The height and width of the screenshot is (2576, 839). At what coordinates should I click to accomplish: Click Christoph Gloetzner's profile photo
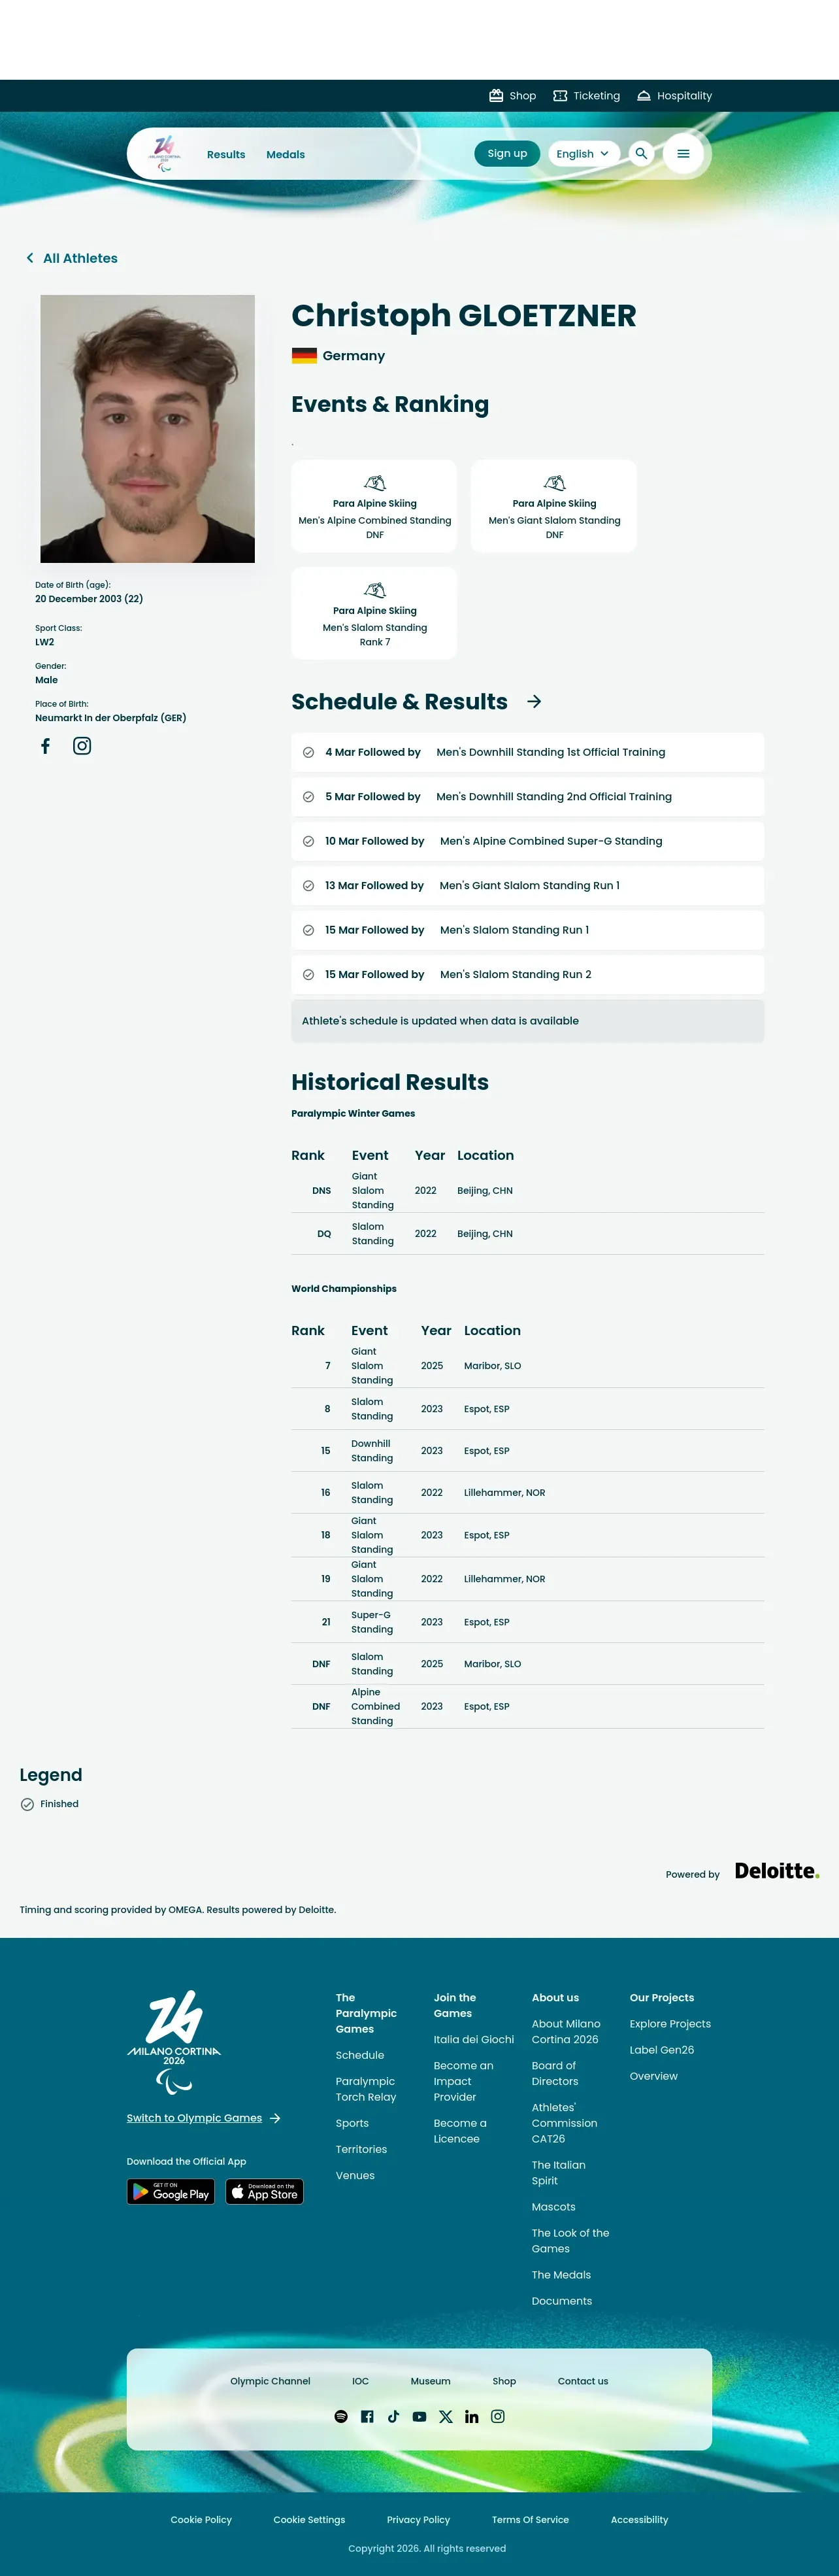click(x=147, y=428)
